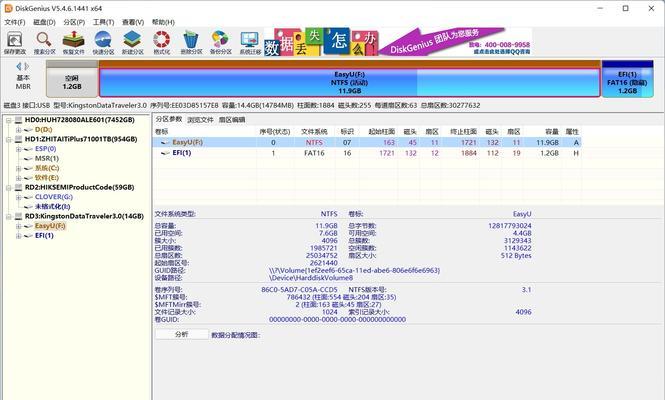Click partition icon beside EasyU(F:) in table
Screen dimensions: 665x400
165,143
